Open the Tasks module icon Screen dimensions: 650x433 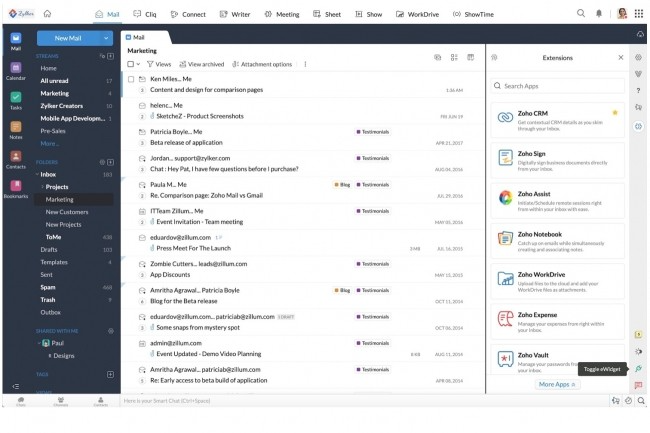(x=16, y=98)
